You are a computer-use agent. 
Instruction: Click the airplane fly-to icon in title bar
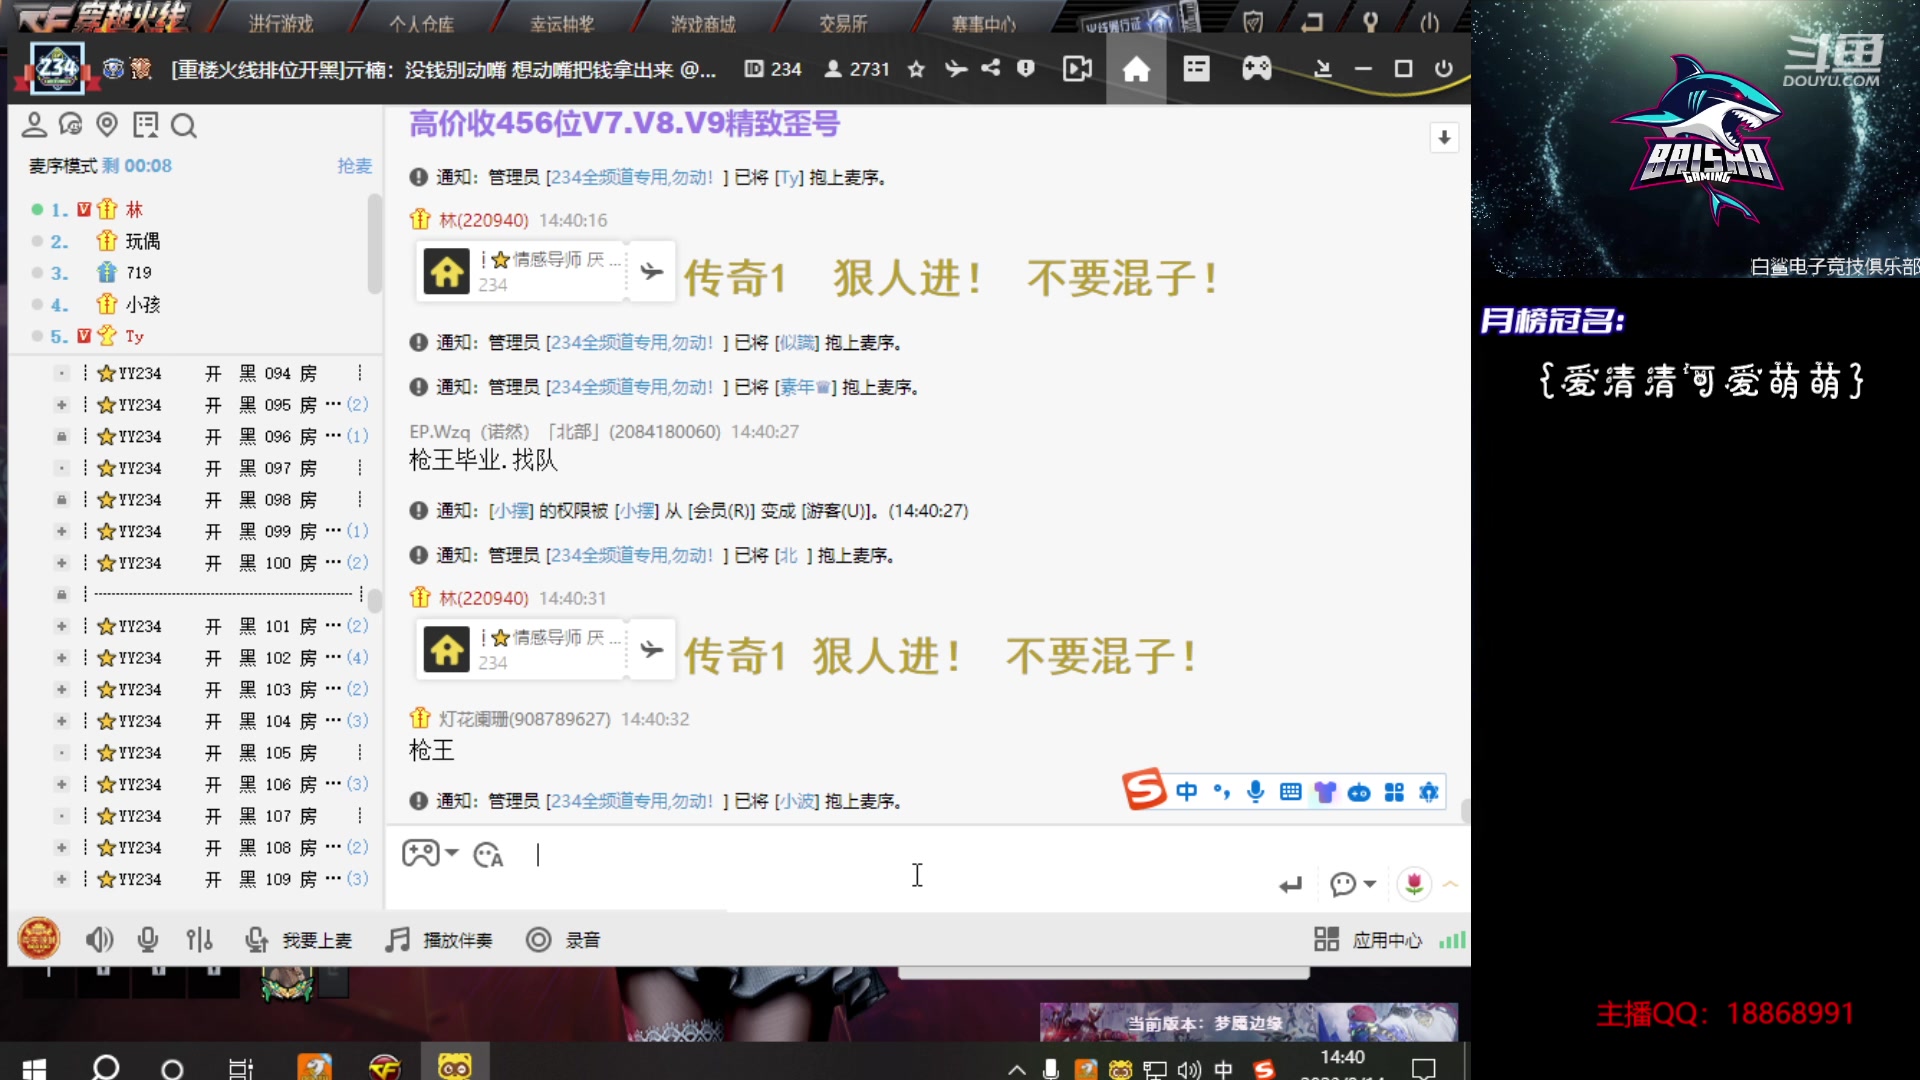(956, 68)
